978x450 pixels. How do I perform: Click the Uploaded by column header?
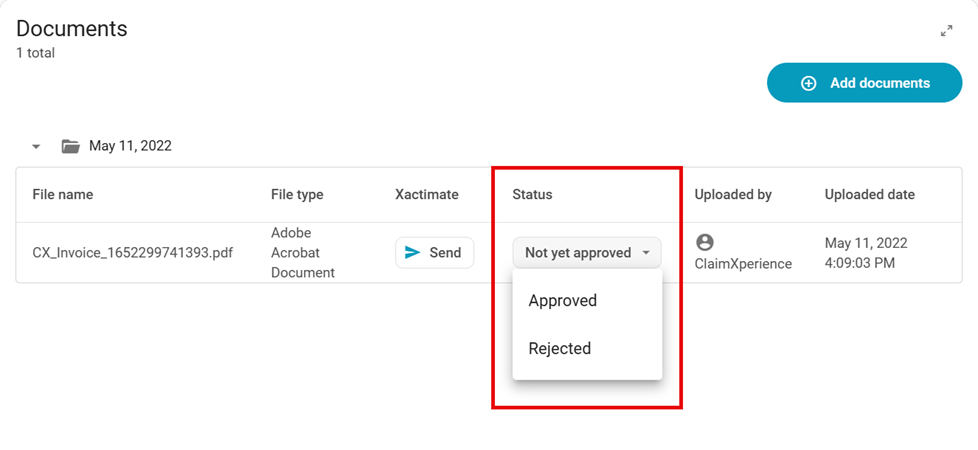[733, 195]
